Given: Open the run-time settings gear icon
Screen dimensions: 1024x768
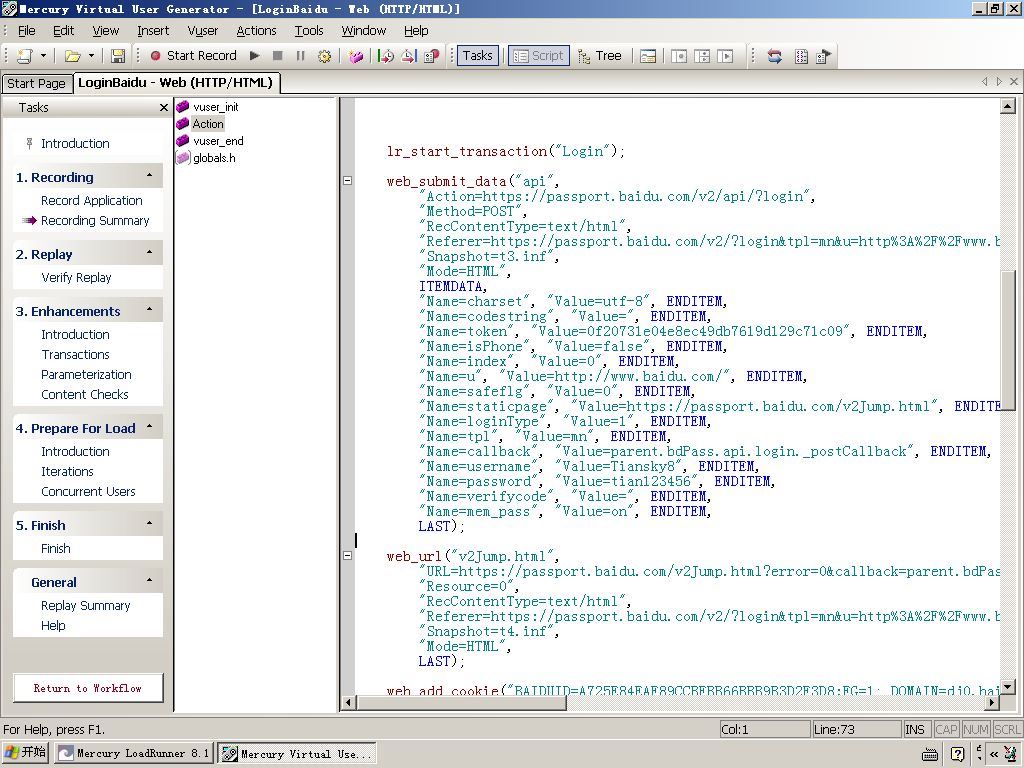Looking at the screenshot, I should 324,56.
